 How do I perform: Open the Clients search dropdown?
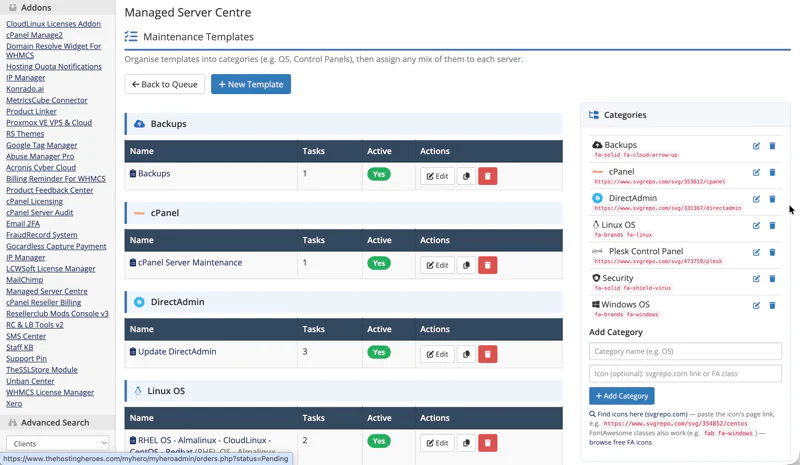(58, 444)
